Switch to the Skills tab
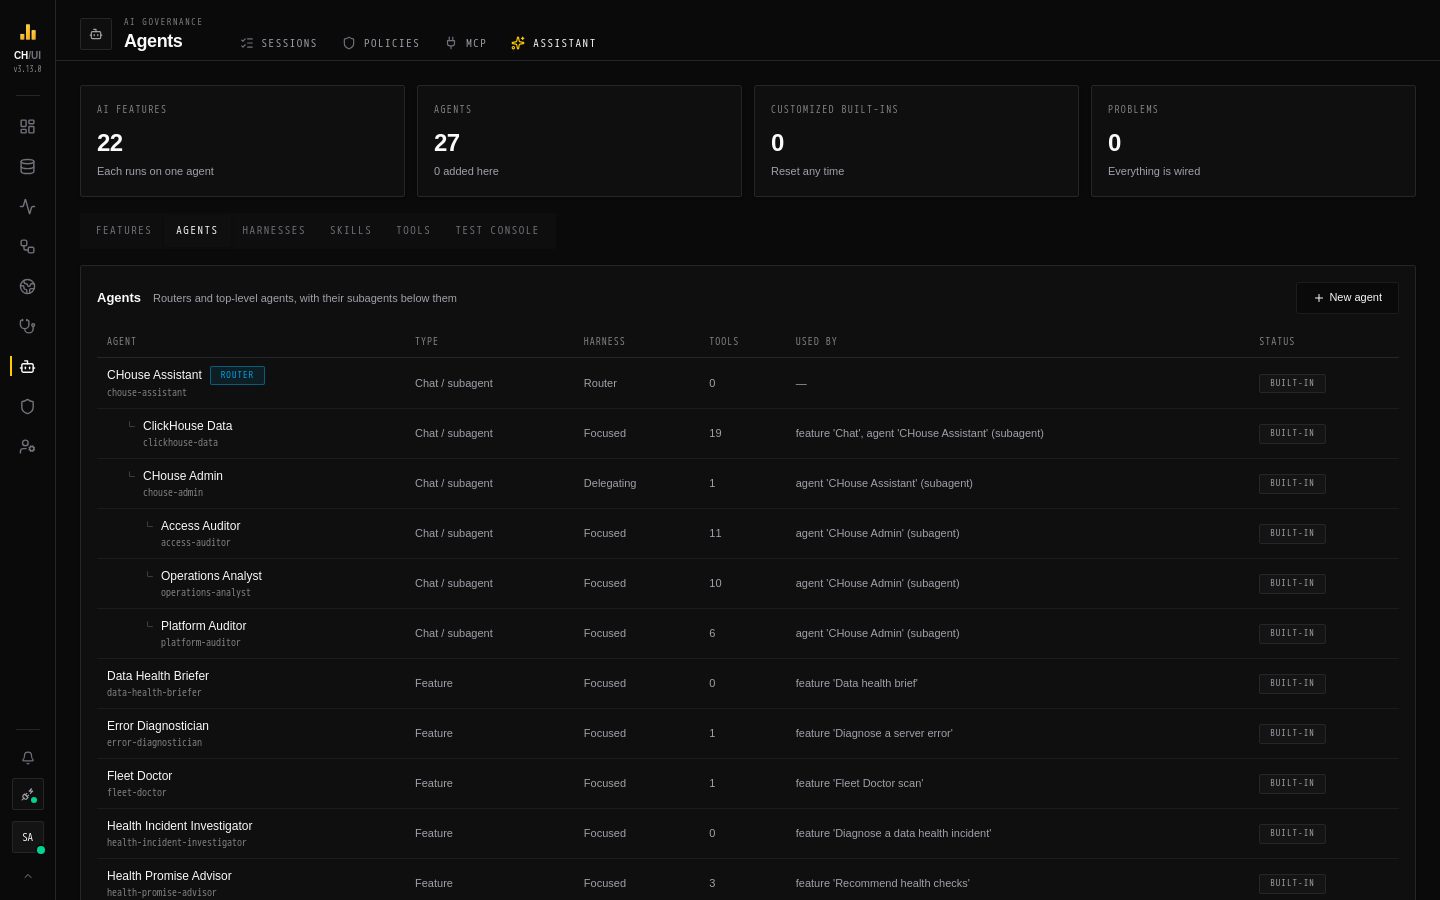Image resolution: width=1440 pixels, height=900 pixels. coord(351,231)
